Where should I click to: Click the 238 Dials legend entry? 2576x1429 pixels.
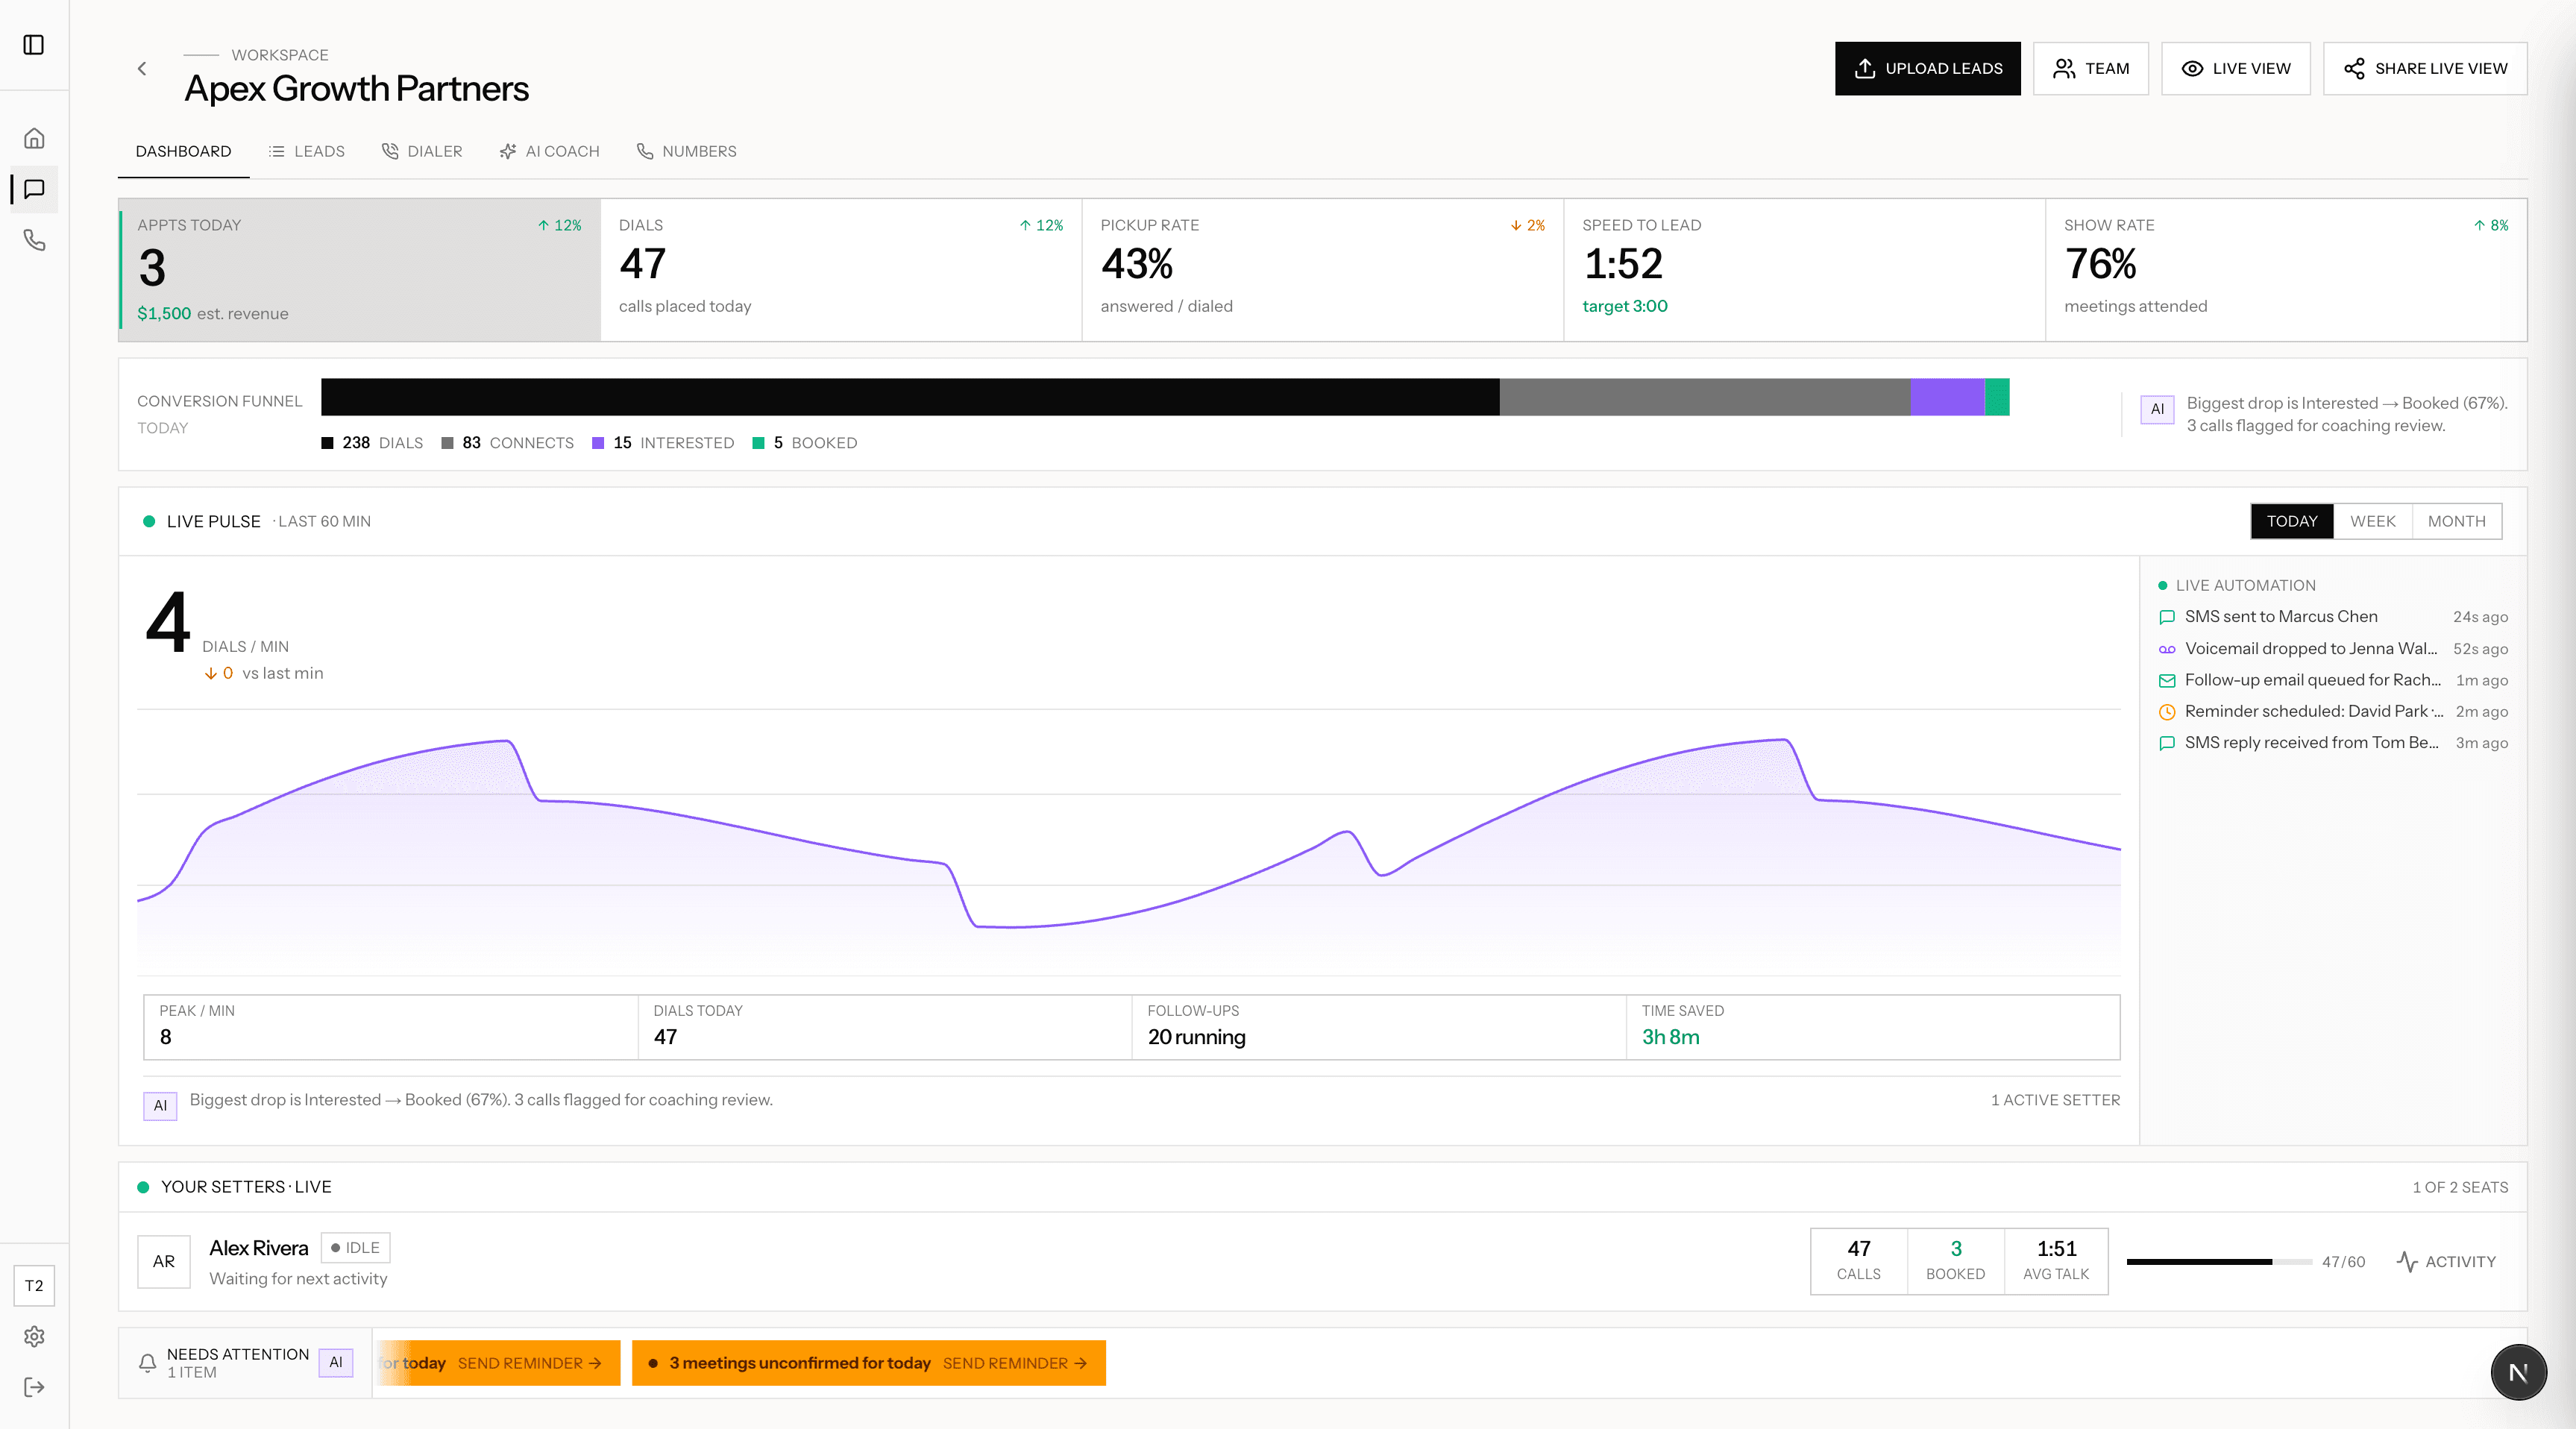(x=372, y=443)
